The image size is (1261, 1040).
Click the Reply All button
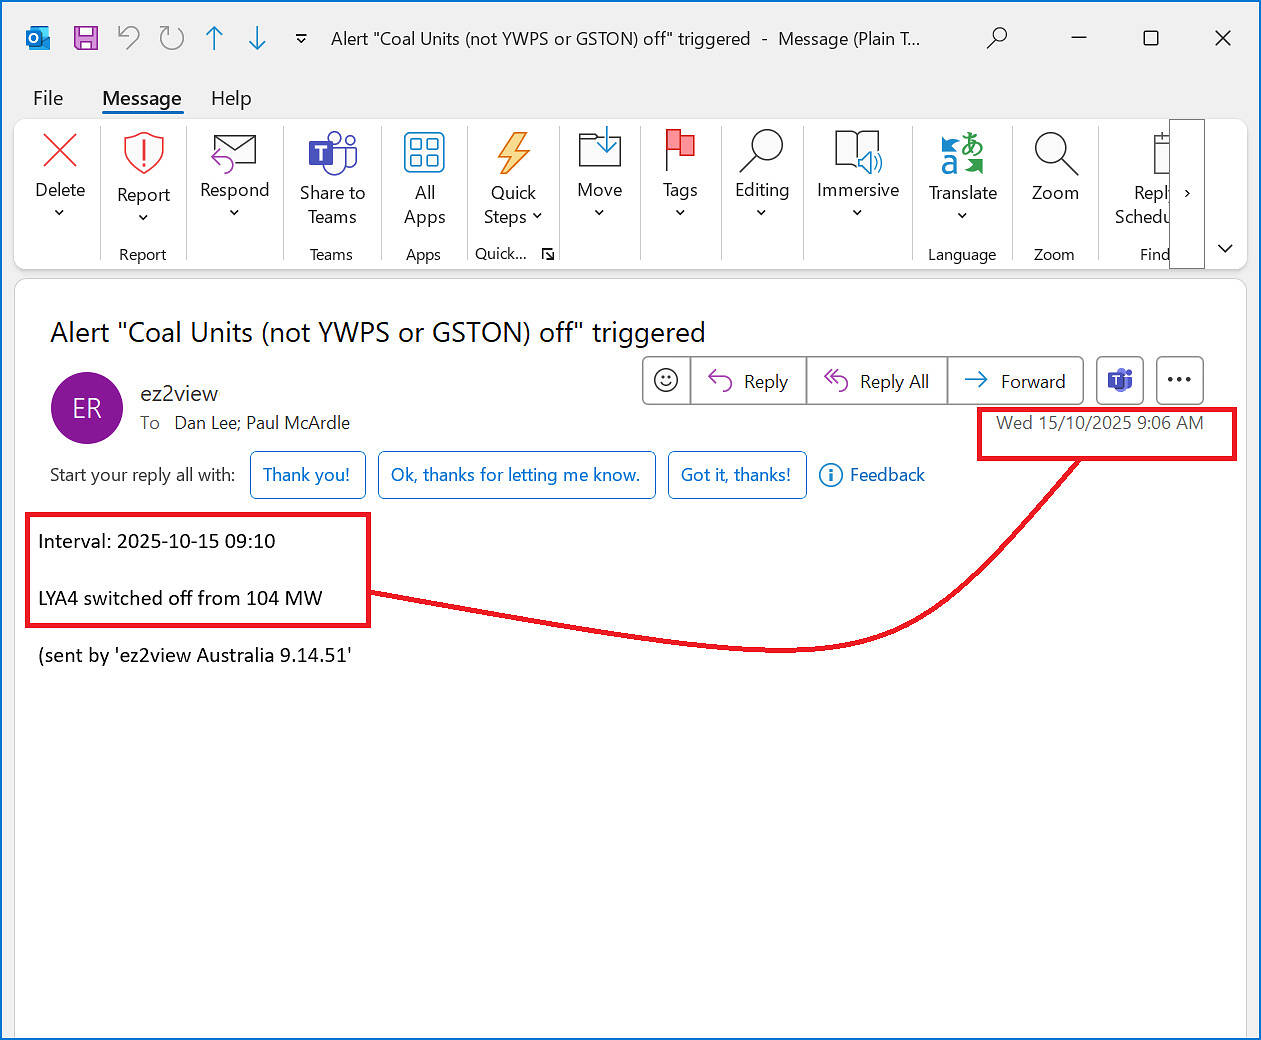click(877, 381)
